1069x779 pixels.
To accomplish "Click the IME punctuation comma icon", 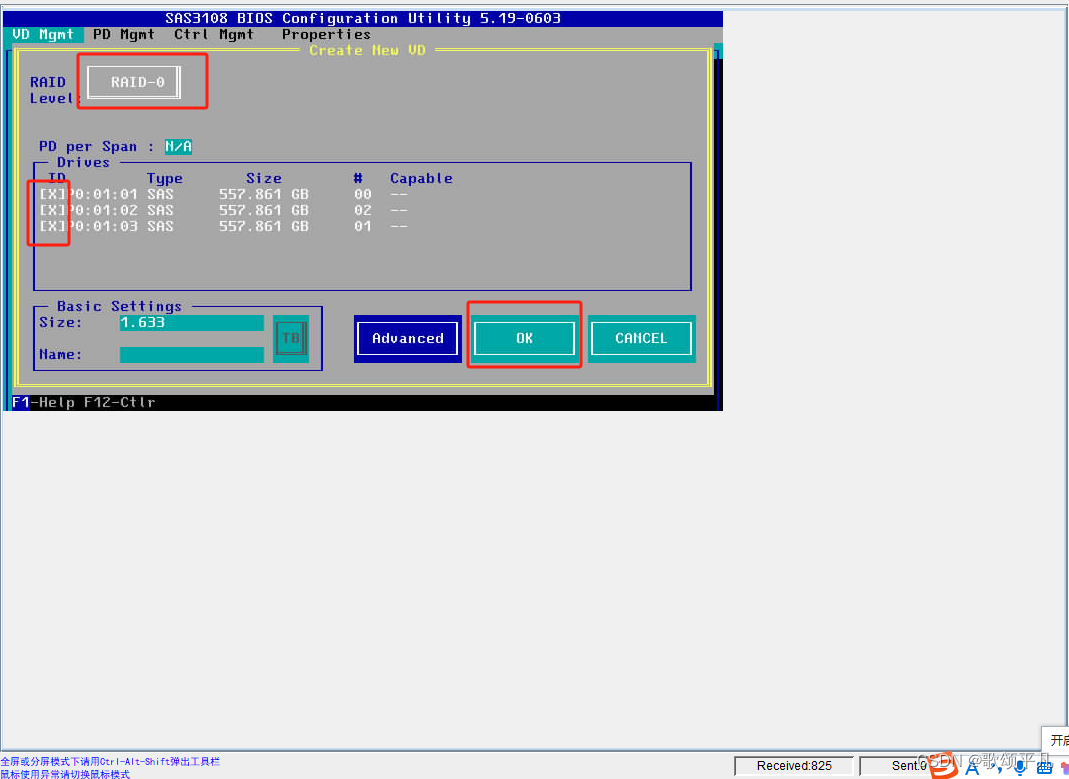I will pyautogui.click(x=995, y=770).
